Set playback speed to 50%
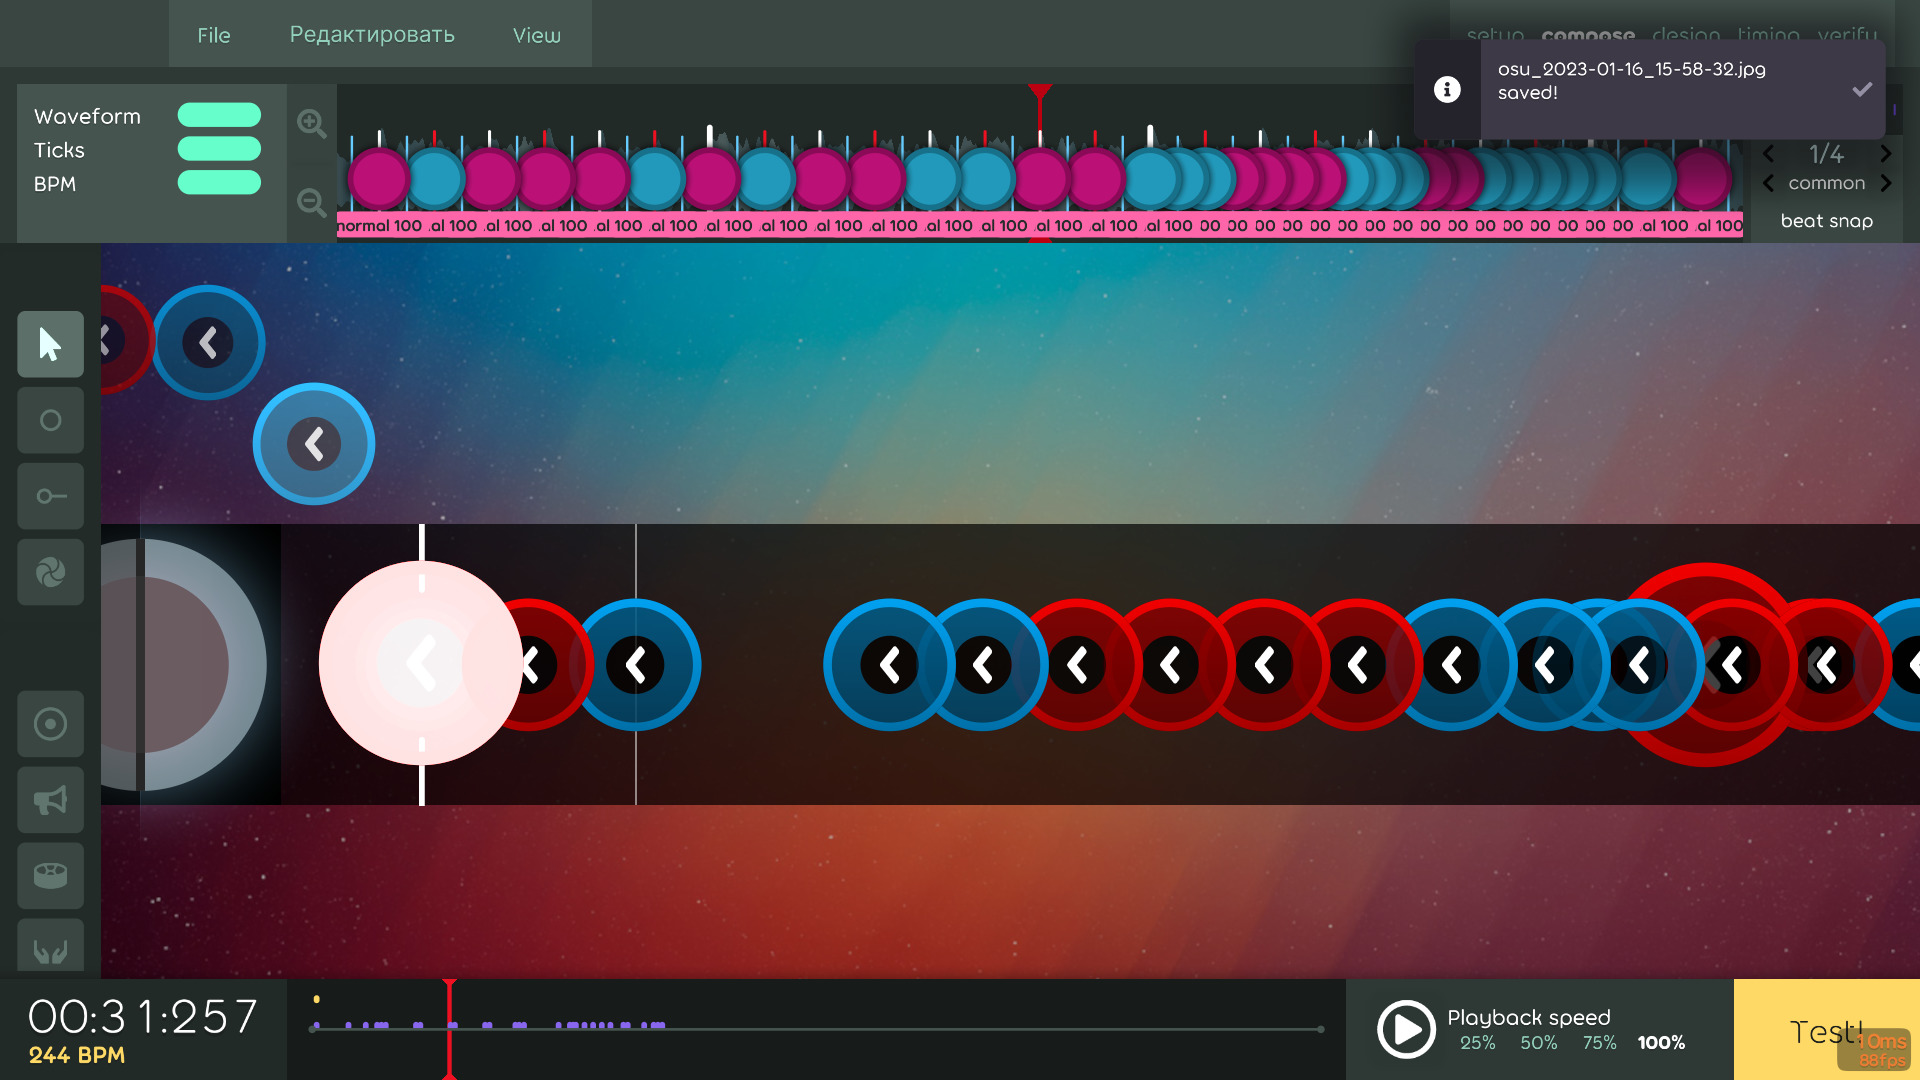Screen dimensions: 1920x1080 point(1537,1042)
